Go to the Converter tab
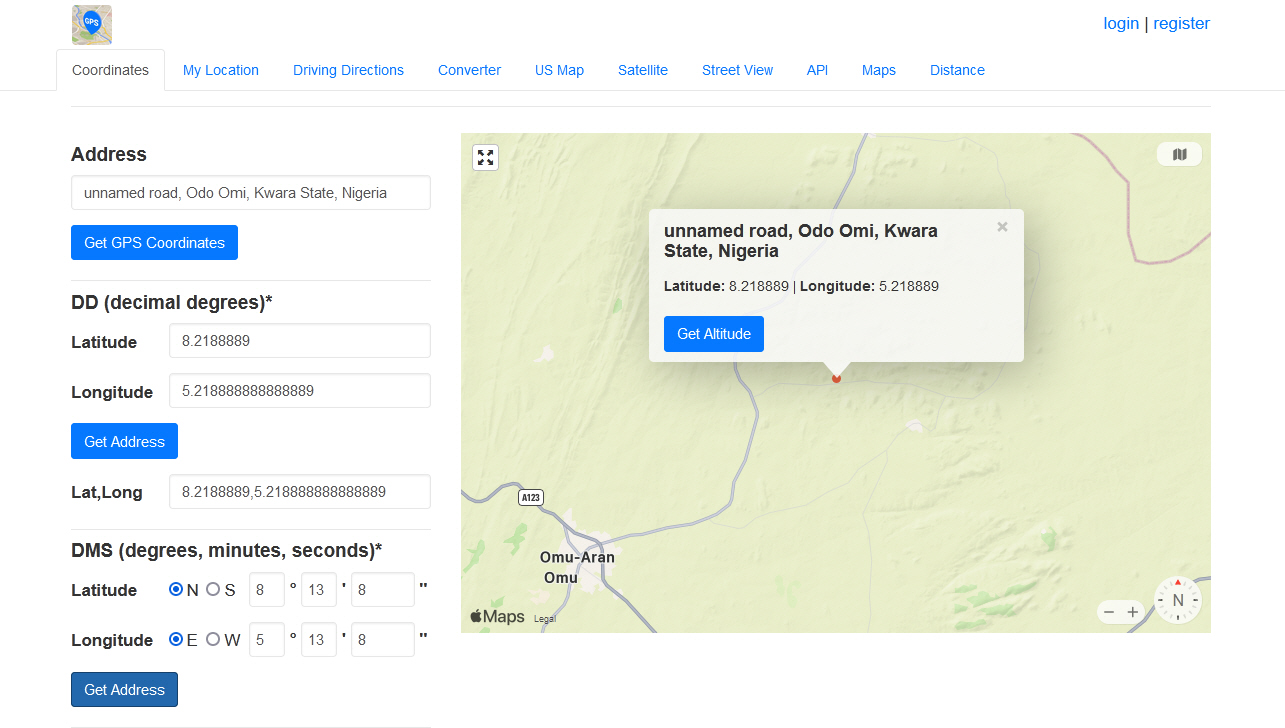Screen dimensions: 1285x728 pyautogui.click(x=469, y=70)
